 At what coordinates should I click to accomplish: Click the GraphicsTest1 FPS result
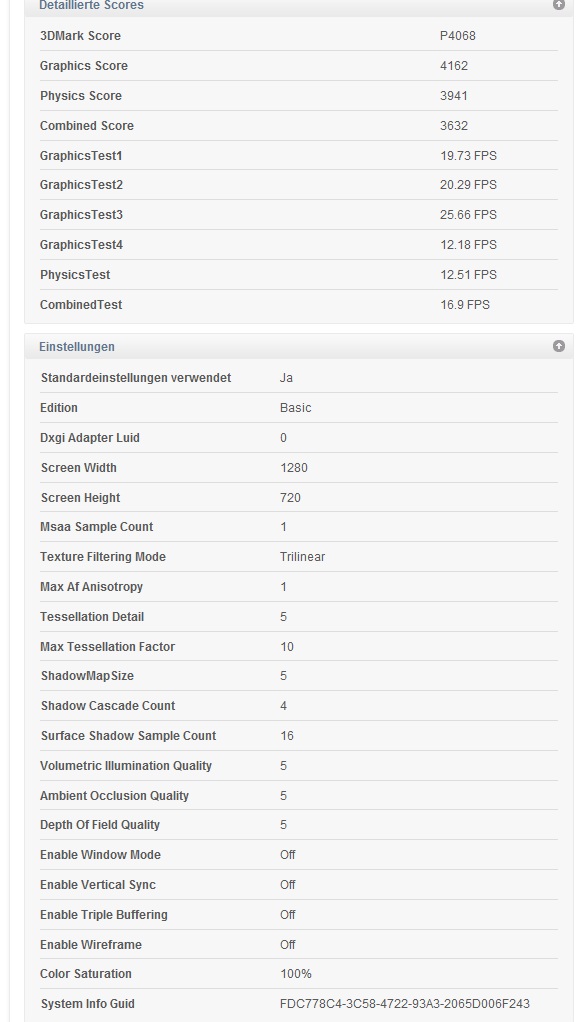468,156
